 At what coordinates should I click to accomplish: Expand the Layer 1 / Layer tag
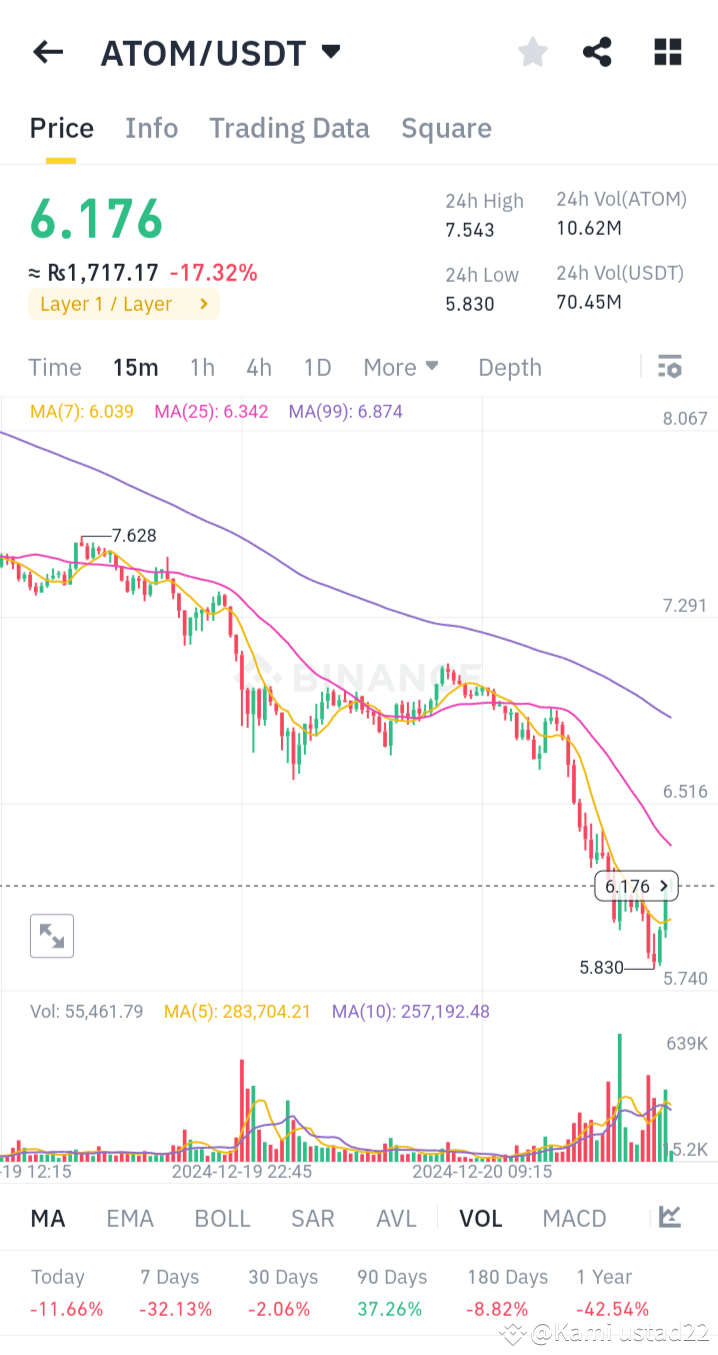tap(123, 304)
